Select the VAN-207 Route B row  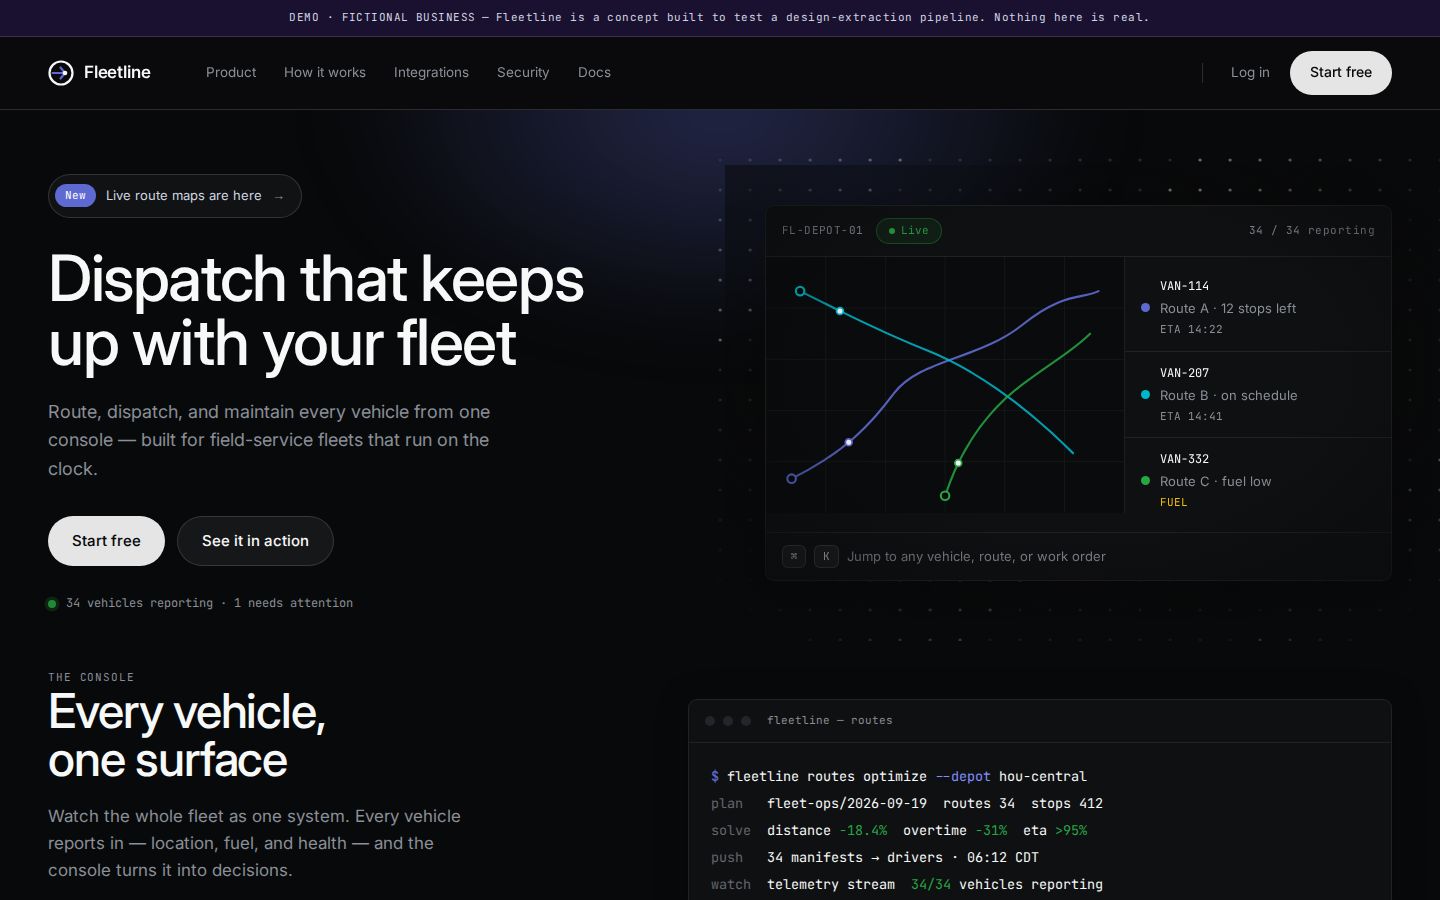pyautogui.click(x=1258, y=394)
